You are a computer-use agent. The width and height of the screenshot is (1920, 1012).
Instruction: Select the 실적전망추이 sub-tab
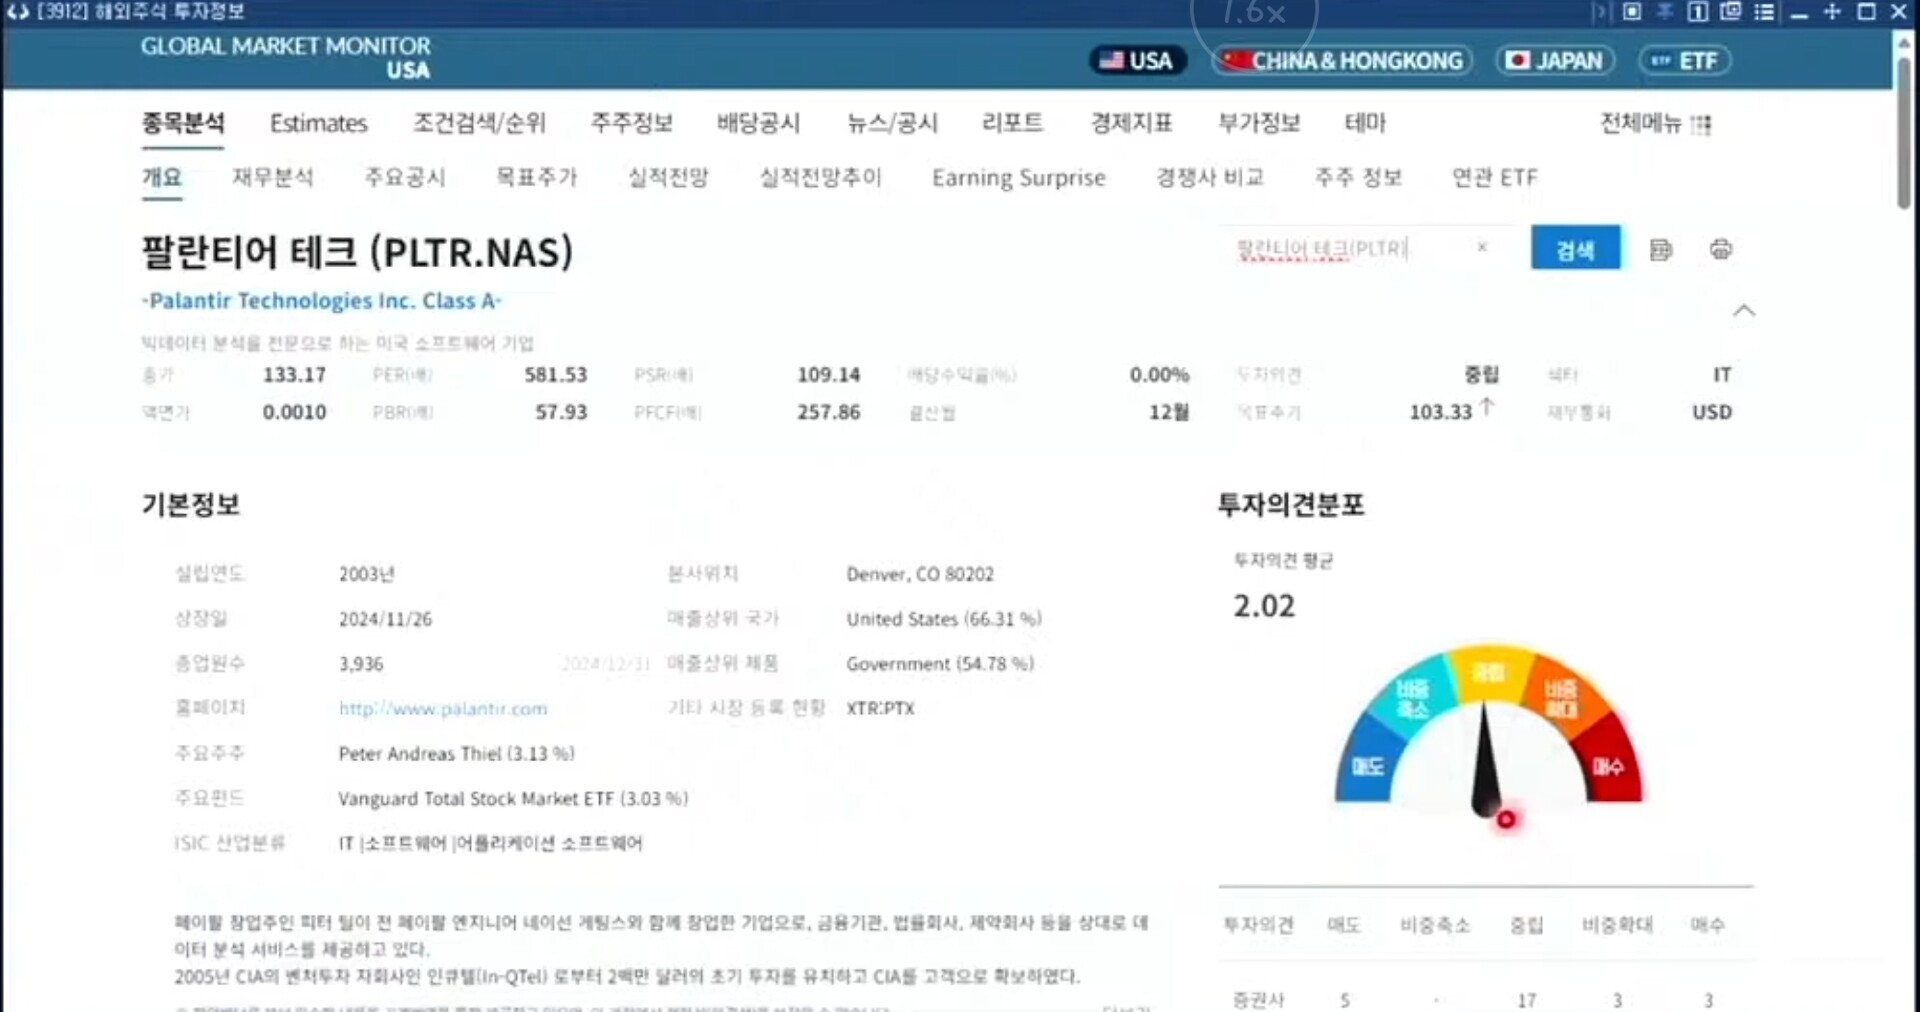point(821,177)
